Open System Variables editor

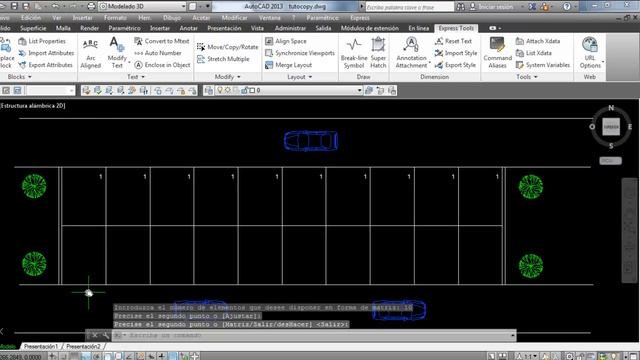coord(543,65)
